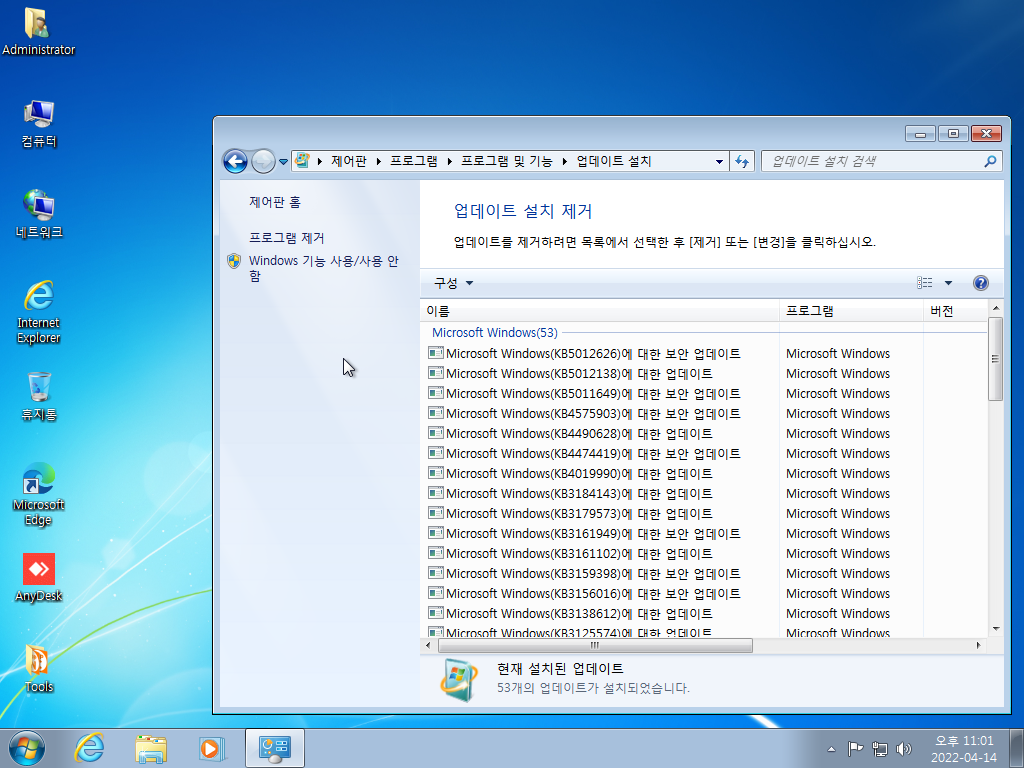Select update KB4490628 row

703,434
